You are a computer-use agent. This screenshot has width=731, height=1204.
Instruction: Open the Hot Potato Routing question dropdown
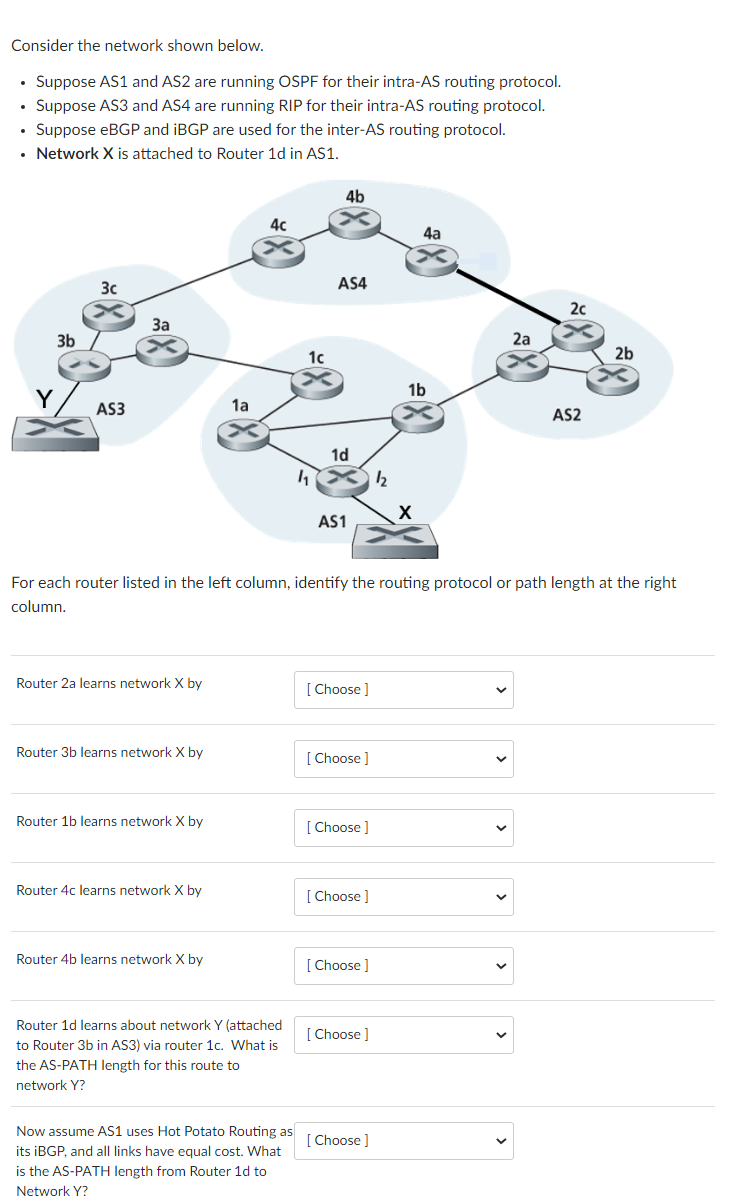click(x=403, y=1140)
